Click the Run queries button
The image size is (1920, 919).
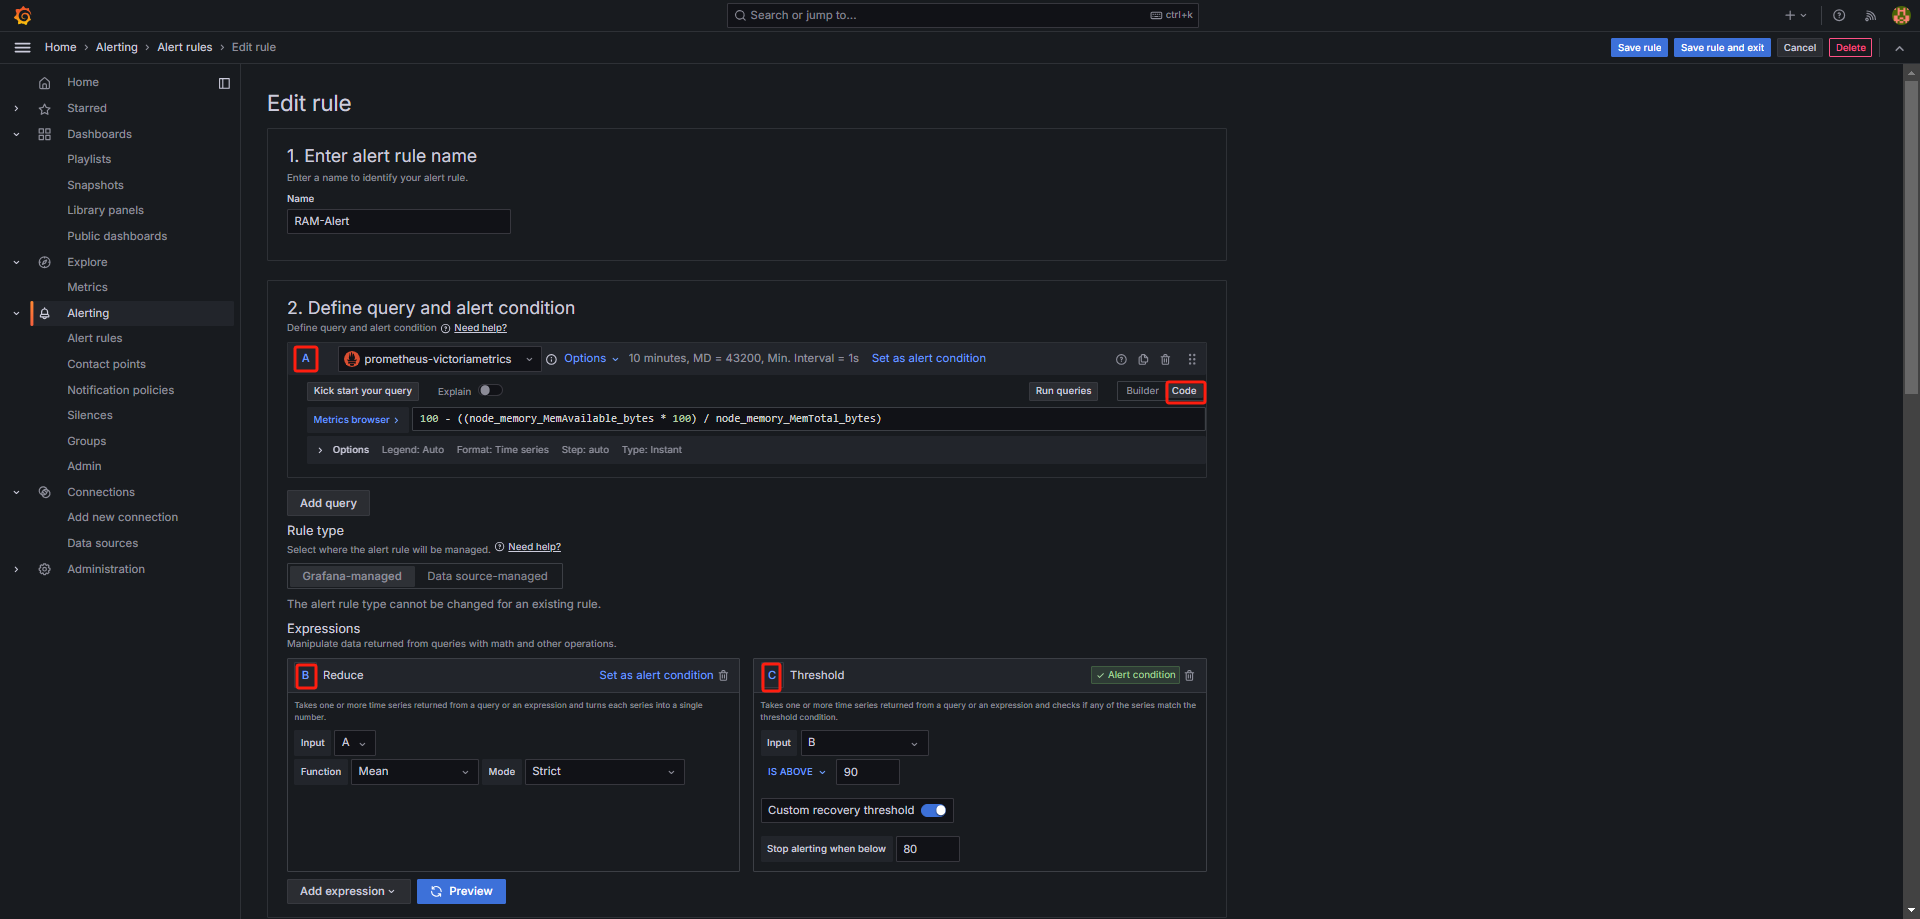point(1063,391)
